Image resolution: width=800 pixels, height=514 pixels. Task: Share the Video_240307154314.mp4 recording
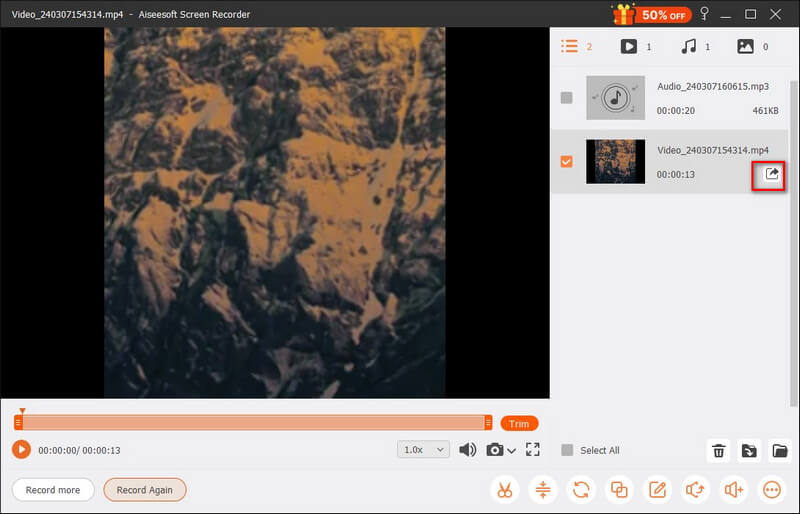pos(771,174)
